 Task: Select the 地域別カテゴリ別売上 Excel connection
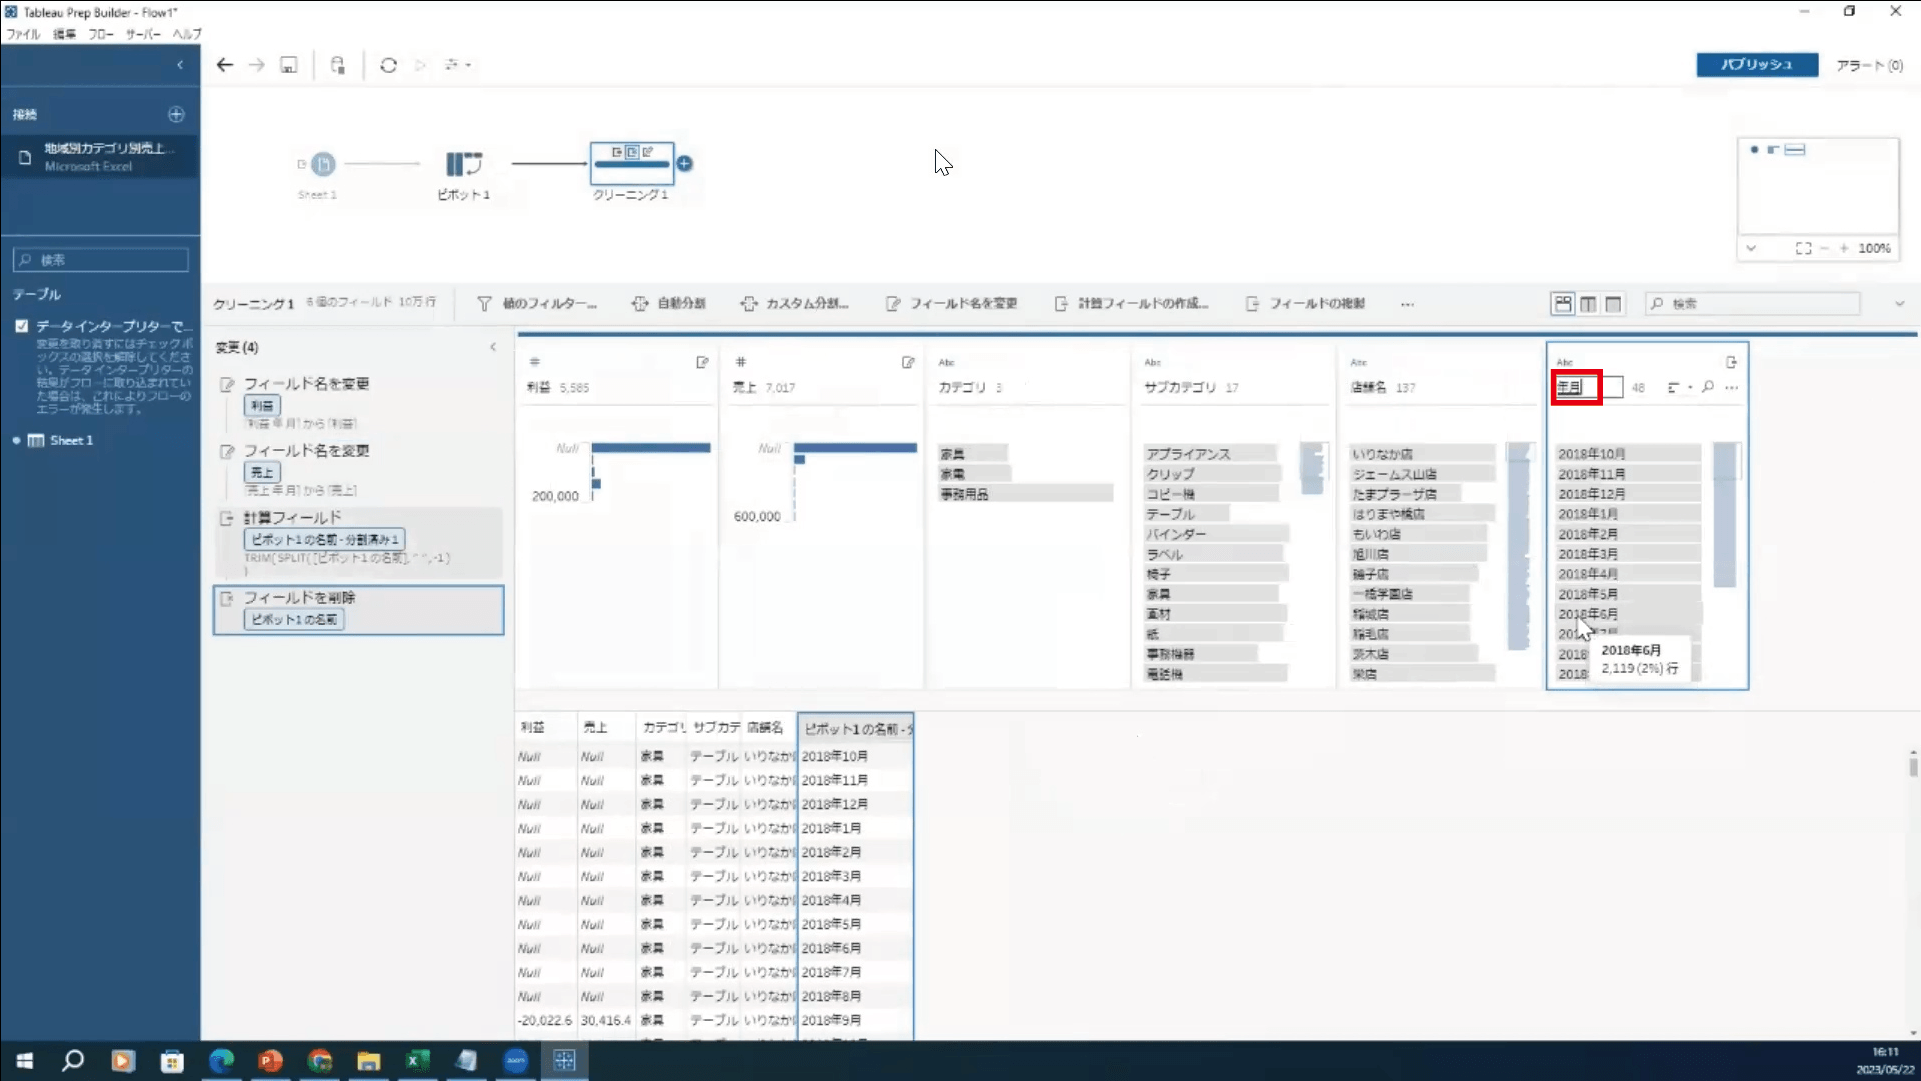point(100,156)
